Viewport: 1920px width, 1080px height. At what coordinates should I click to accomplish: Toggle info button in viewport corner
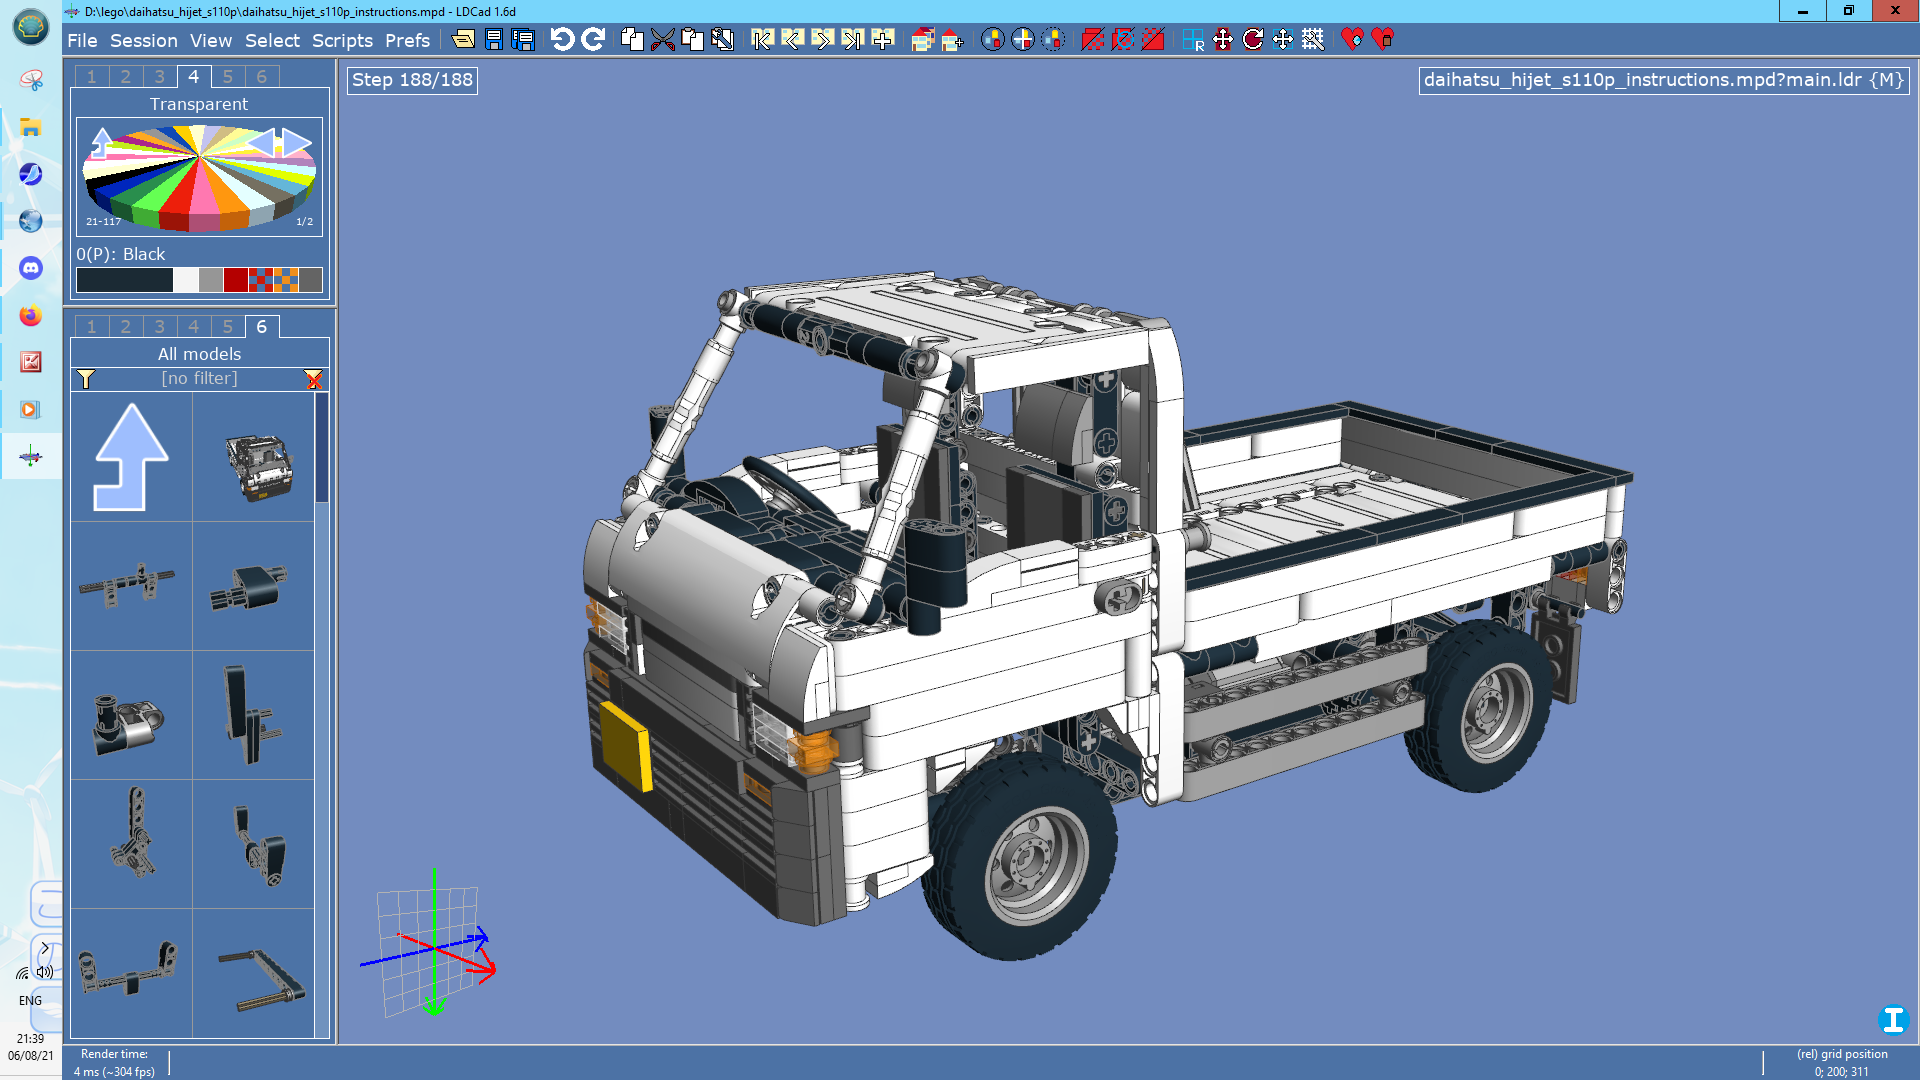click(1892, 1019)
